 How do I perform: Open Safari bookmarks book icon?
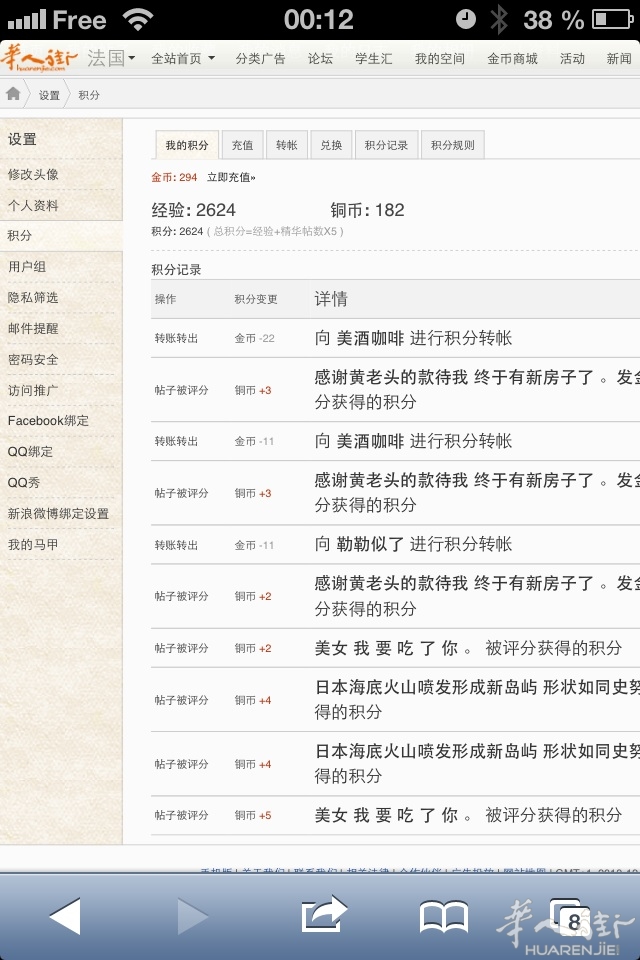[x=444, y=915]
